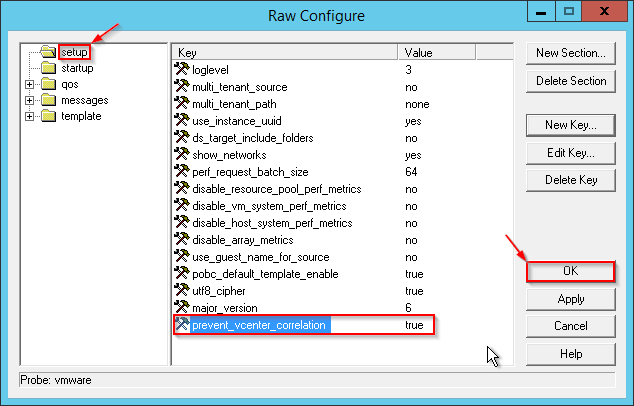
Task: Expand the template tree node
Action: (30, 116)
